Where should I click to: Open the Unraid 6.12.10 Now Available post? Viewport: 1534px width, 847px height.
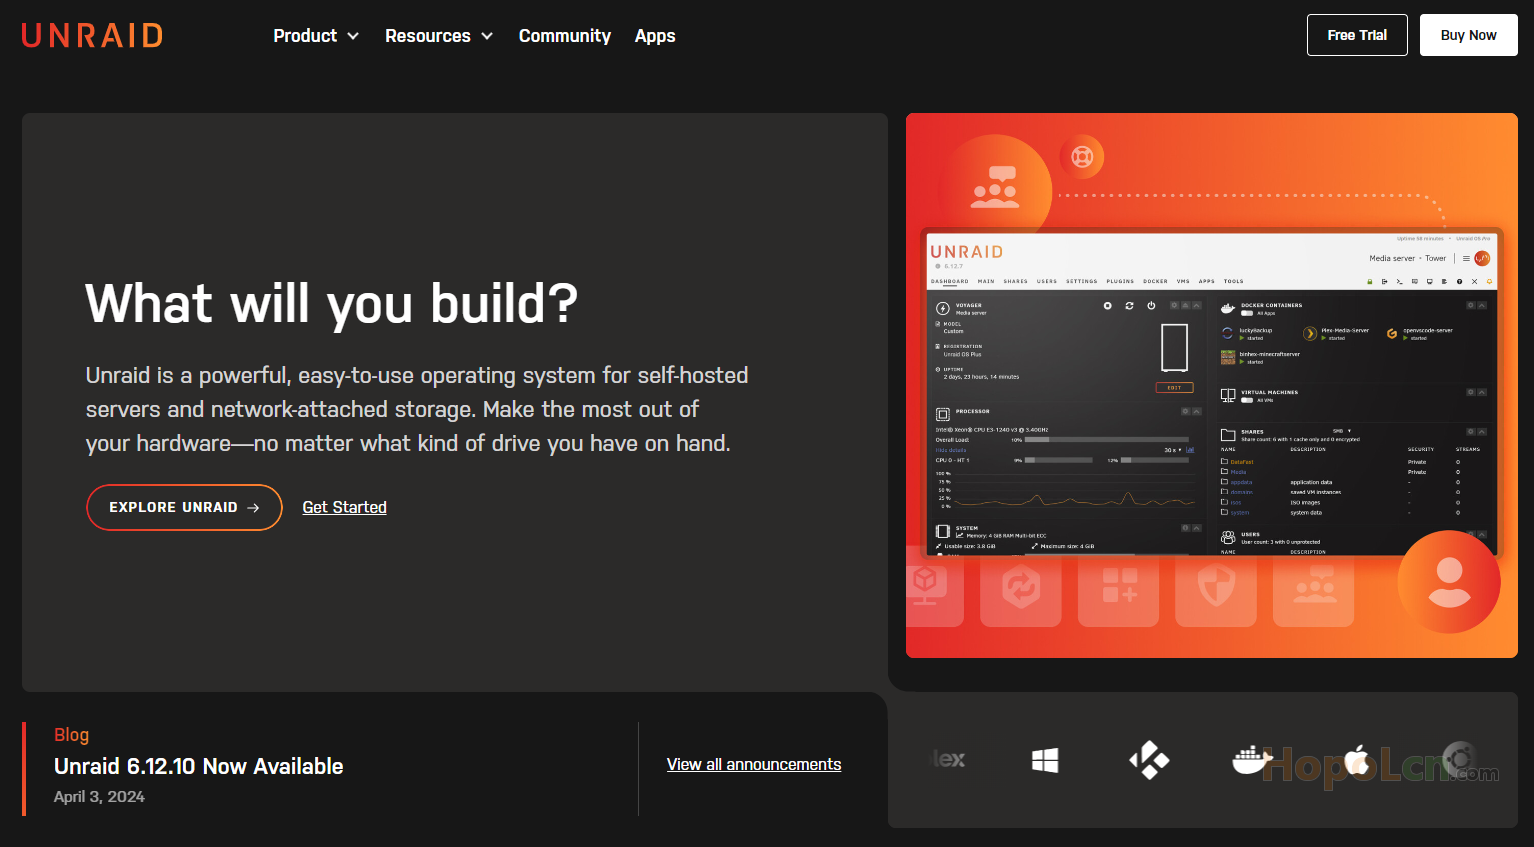(199, 767)
